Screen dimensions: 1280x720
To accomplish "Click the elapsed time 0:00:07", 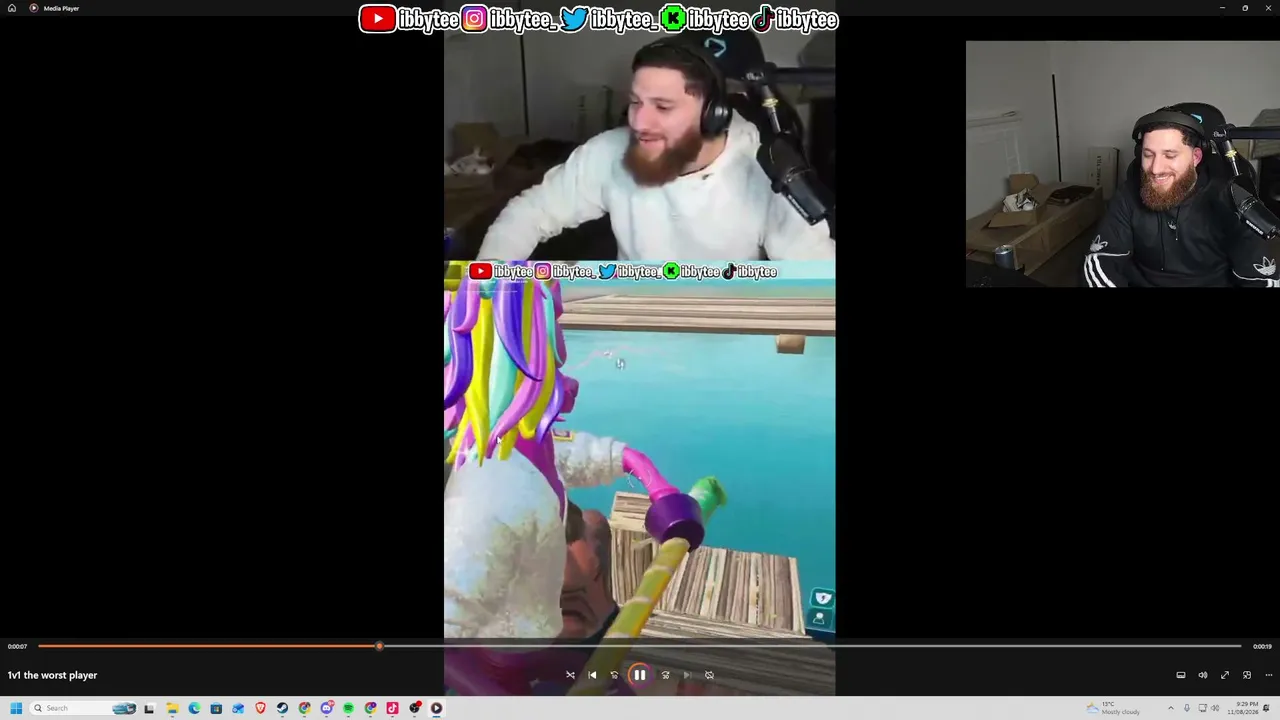I will [17, 647].
